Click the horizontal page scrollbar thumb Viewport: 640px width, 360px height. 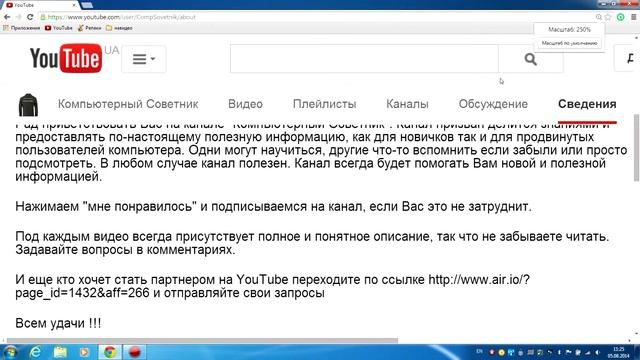pyautogui.click(x=202, y=340)
